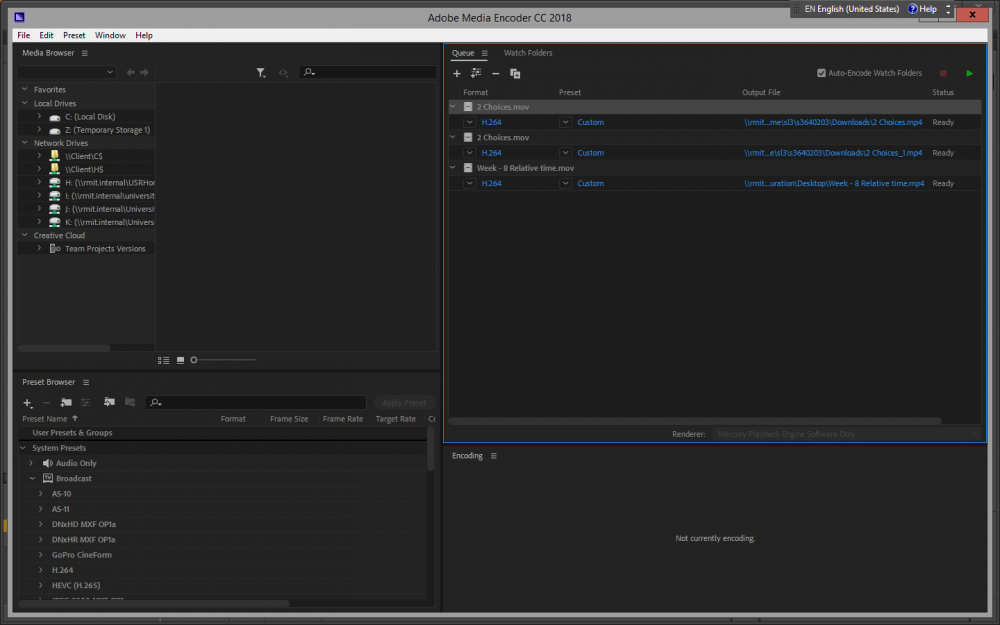
Task: Click the Queue horizontal scrollbar
Action: [x=695, y=421]
